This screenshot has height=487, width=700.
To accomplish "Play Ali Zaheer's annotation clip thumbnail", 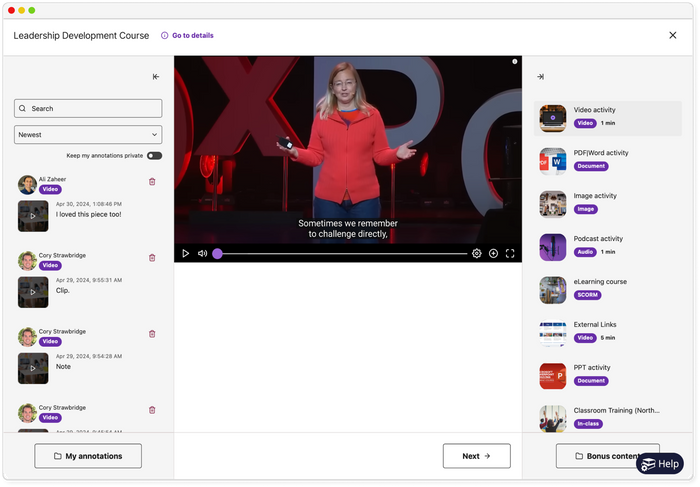I will click(x=33, y=216).
